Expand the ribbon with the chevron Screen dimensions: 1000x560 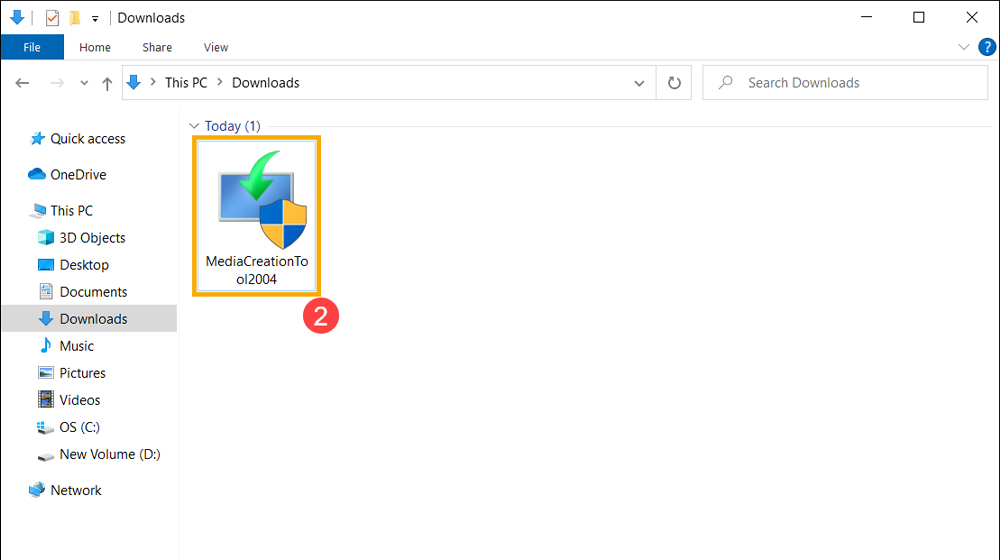tap(964, 47)
